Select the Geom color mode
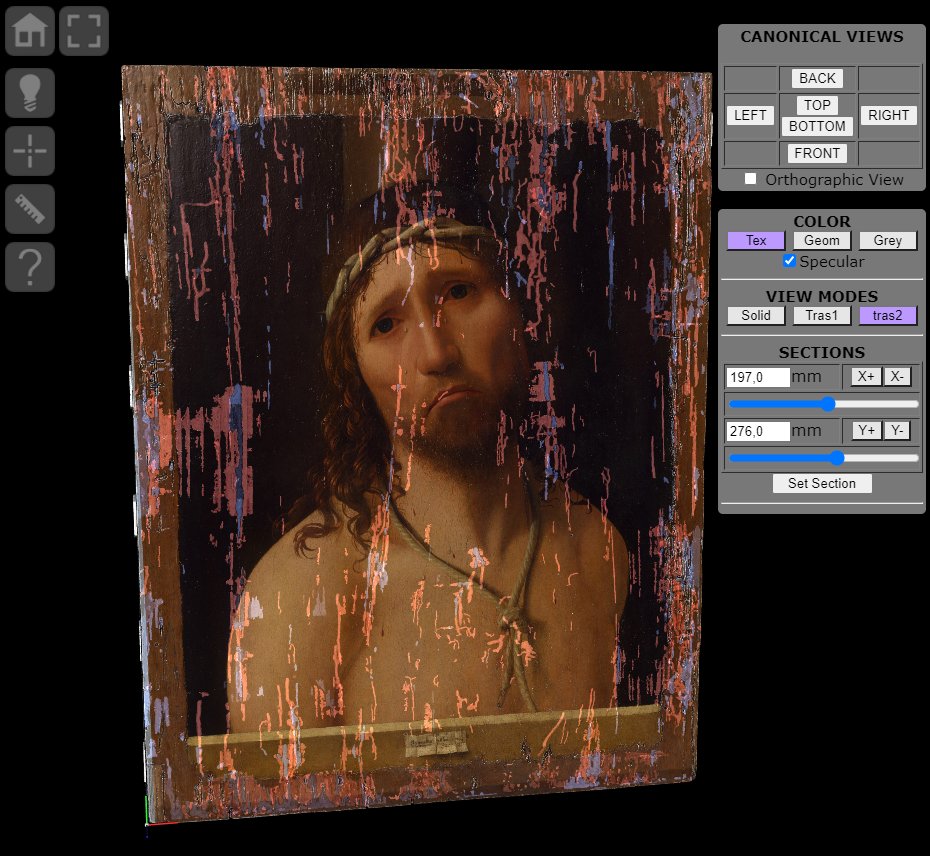This screenshot has height=856, width=930. click(x=821, y=240)
